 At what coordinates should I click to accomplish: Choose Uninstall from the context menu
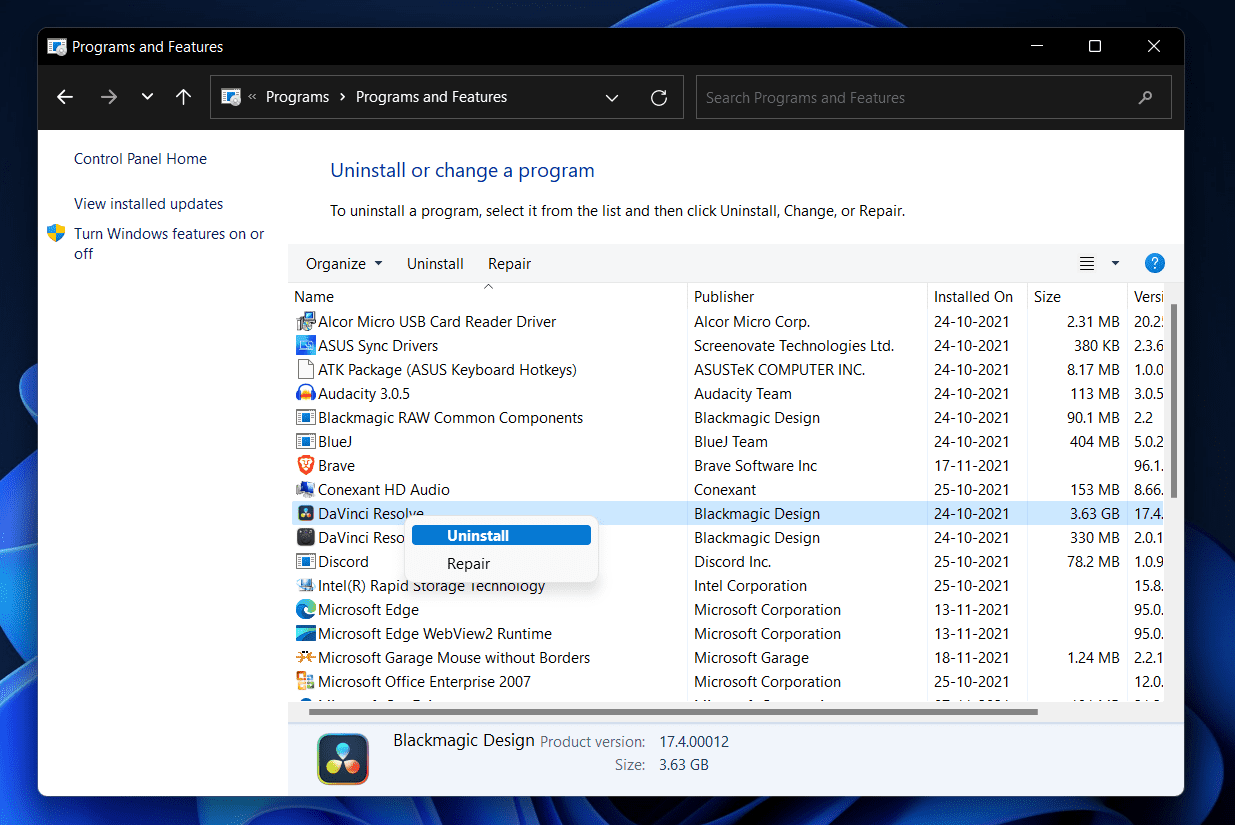pyautogui.click(x=501, y=536)
